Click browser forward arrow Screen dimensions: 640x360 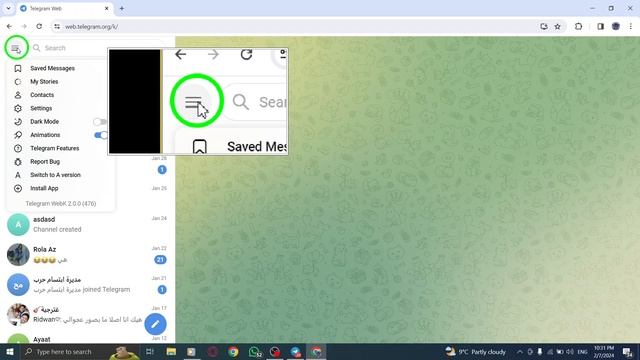point(24,27)
